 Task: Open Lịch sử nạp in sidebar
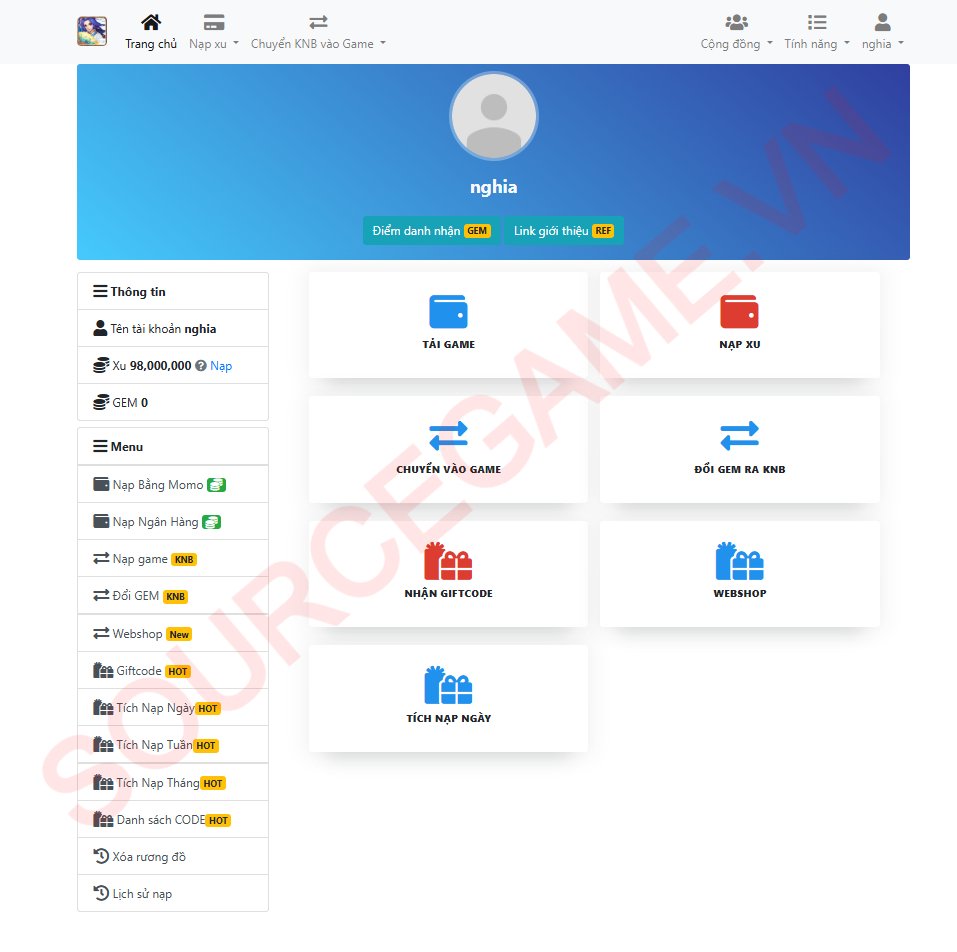click(142, 893)
